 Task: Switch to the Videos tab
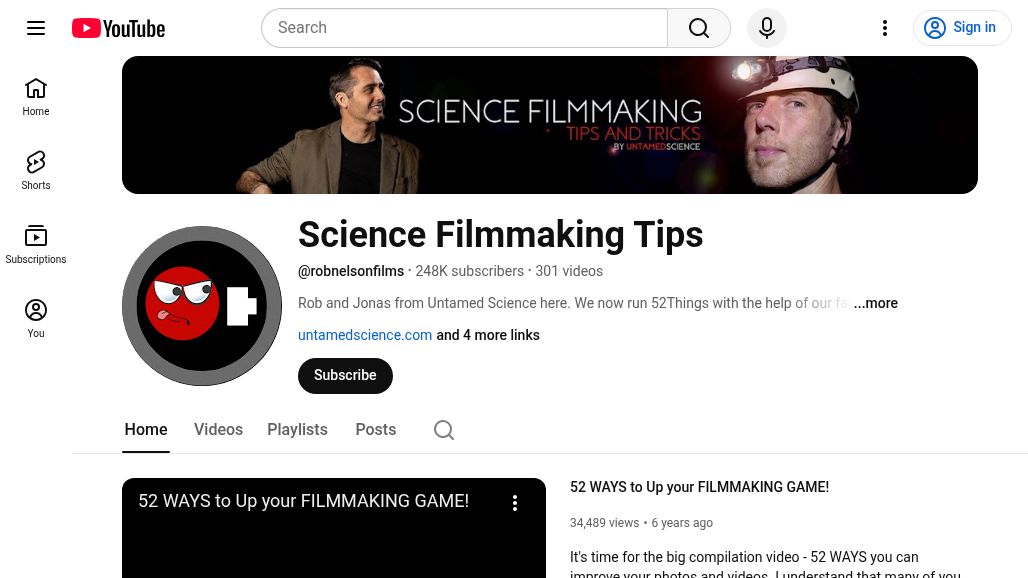[218, 429]
